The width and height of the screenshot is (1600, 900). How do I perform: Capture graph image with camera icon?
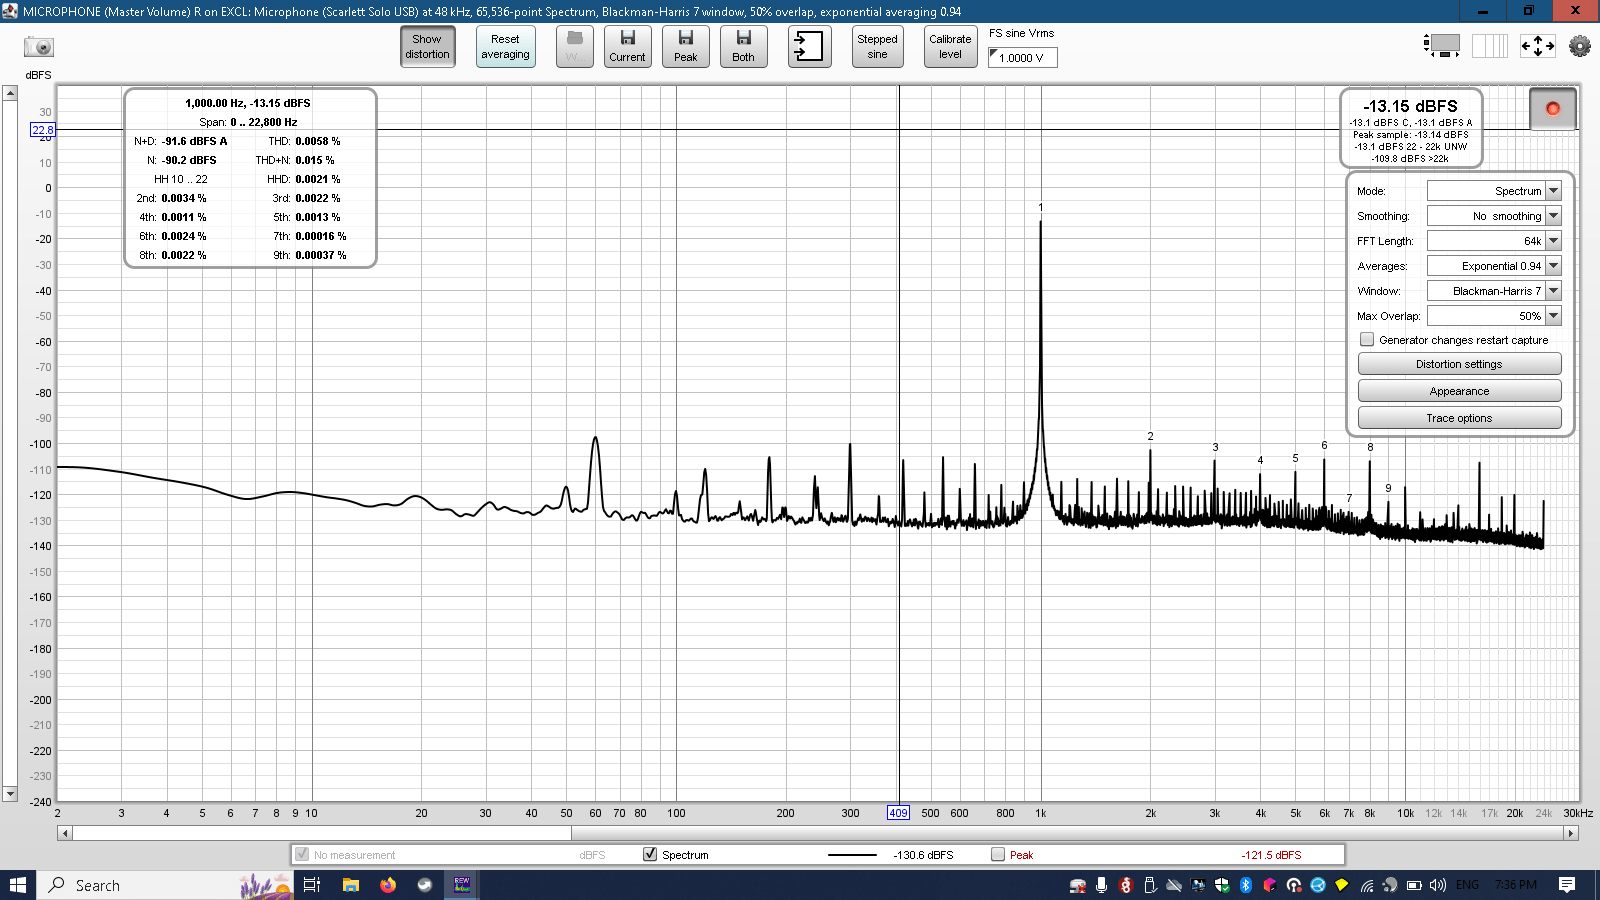coord(39,47)
